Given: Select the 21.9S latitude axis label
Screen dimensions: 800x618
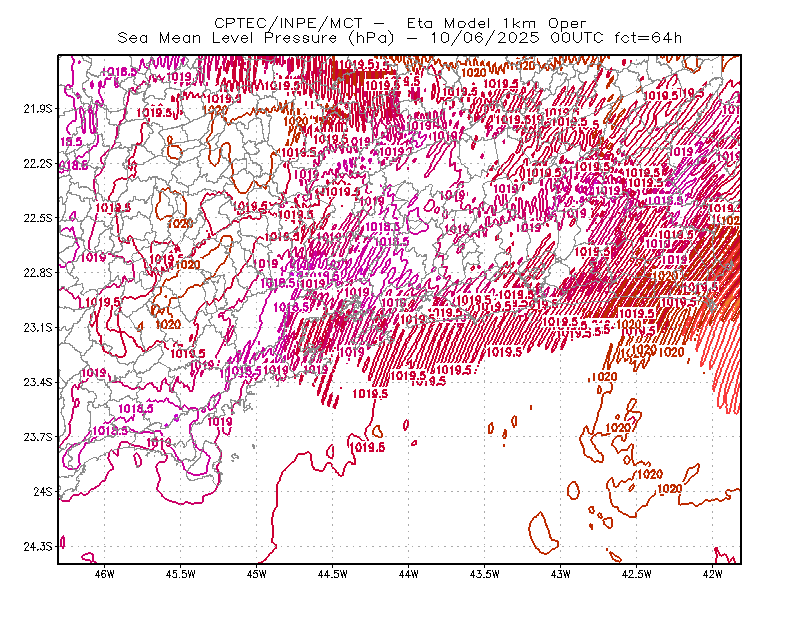Looking at the screenshot, I should tap(38, 109).
